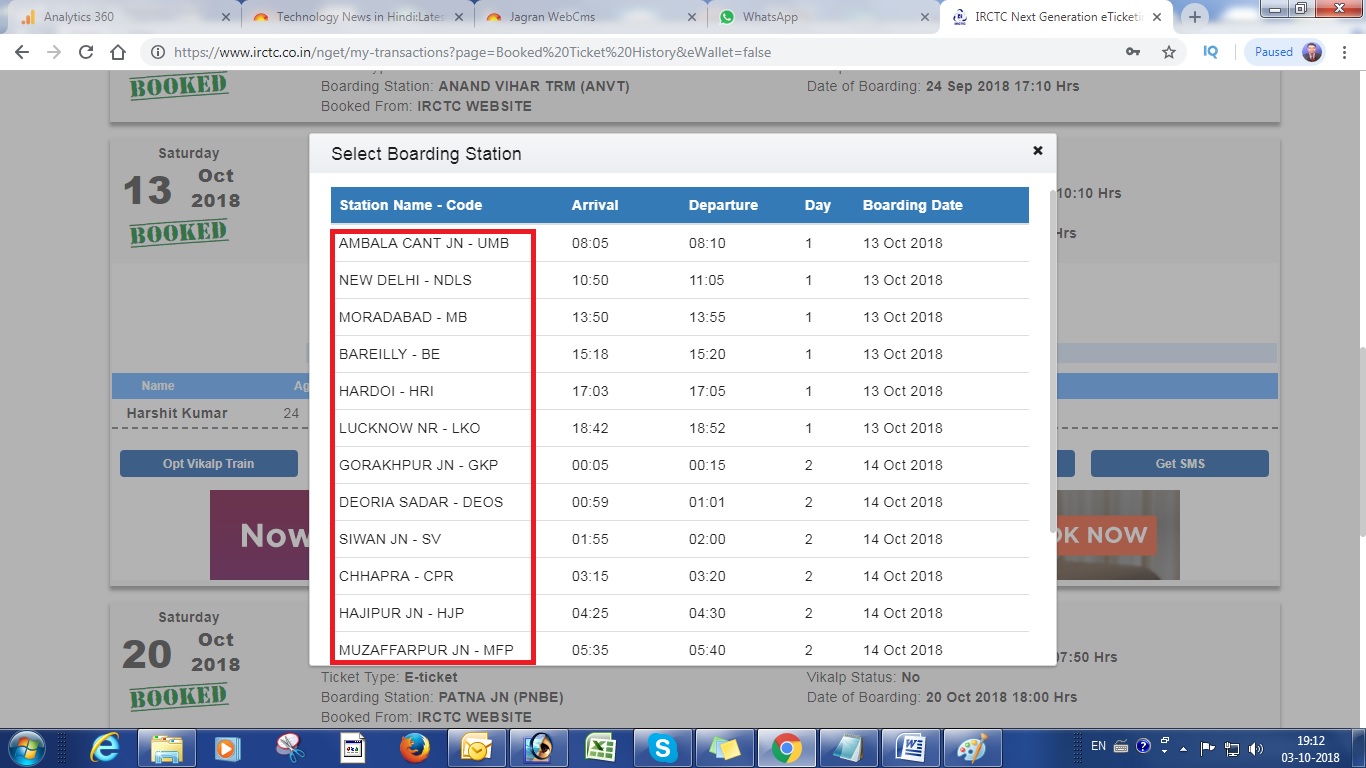This screenshot has width=1366, height=768.
Task: Bookmark this page with the star icon
Action: pyautogui.click(x=1168, y=52)
